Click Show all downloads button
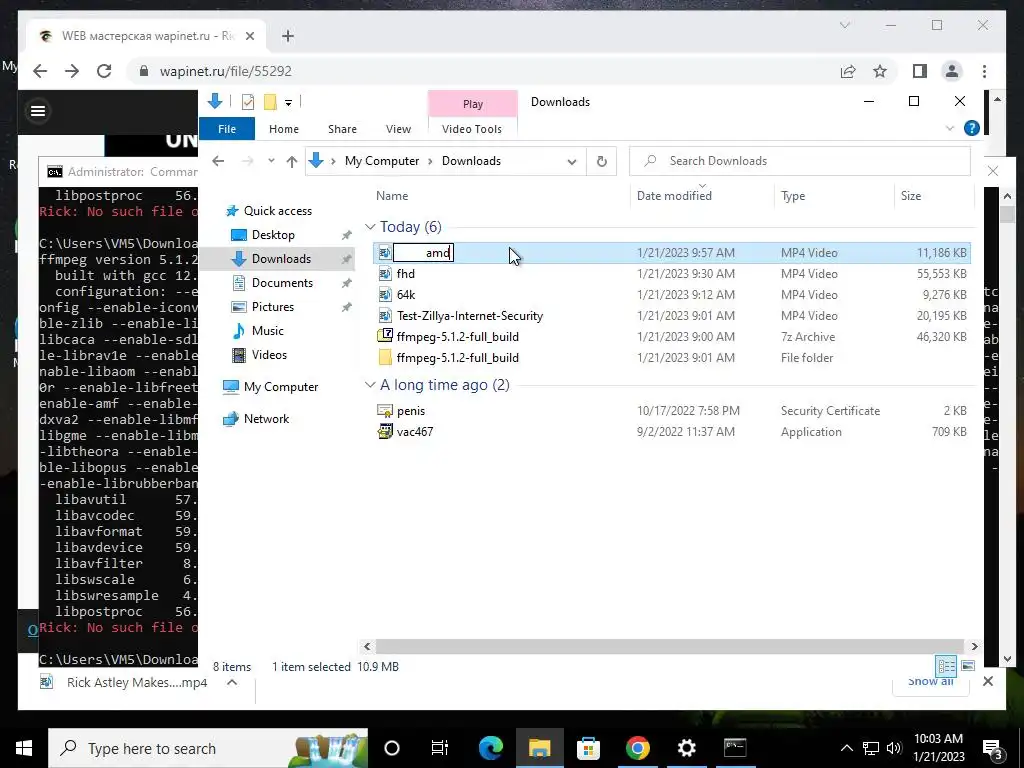Viewport: 1024px width, 768px height. pyautogui.click(x=931, y=682)
